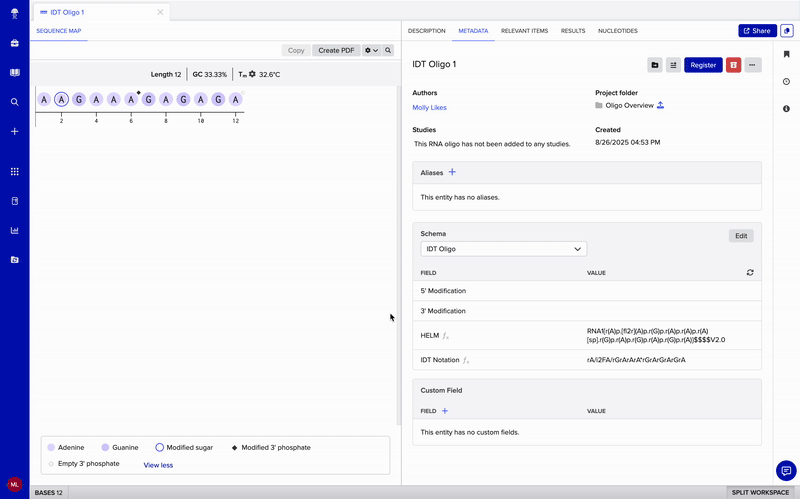Image resolution: width=800 pixels, height=499 pixels.
Task: Switch to the Description tab
Action: 427,31
